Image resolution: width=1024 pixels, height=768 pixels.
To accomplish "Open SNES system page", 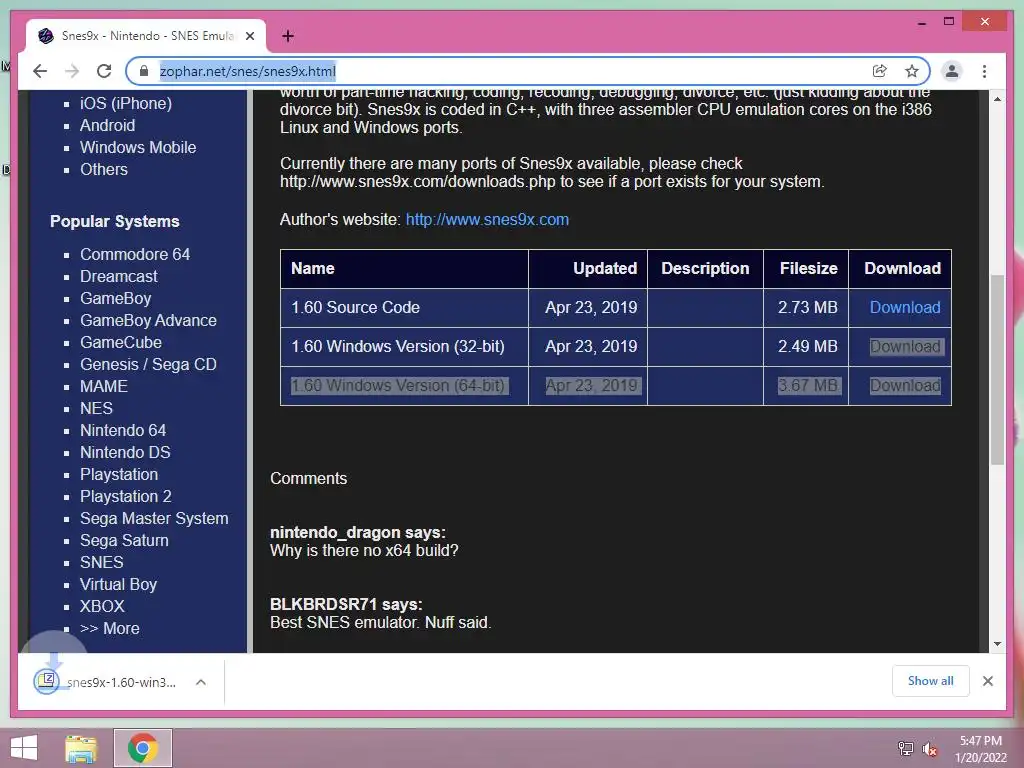I will (102, 562).
